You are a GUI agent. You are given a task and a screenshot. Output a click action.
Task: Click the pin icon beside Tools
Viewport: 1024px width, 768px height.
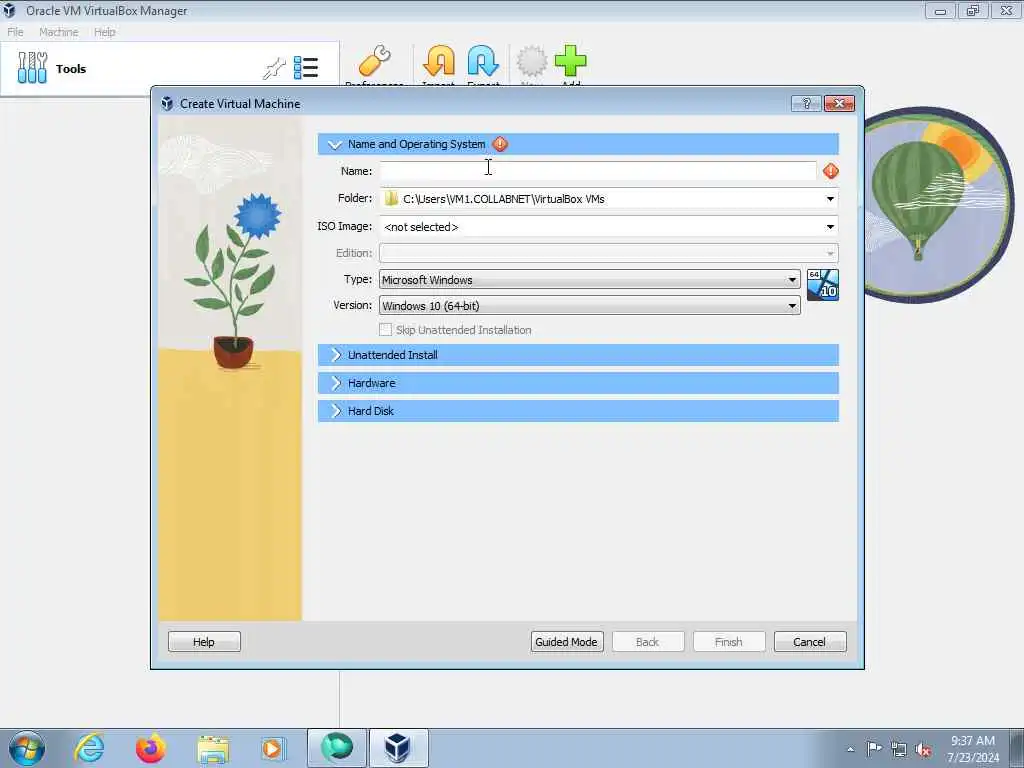coord(274,68)
